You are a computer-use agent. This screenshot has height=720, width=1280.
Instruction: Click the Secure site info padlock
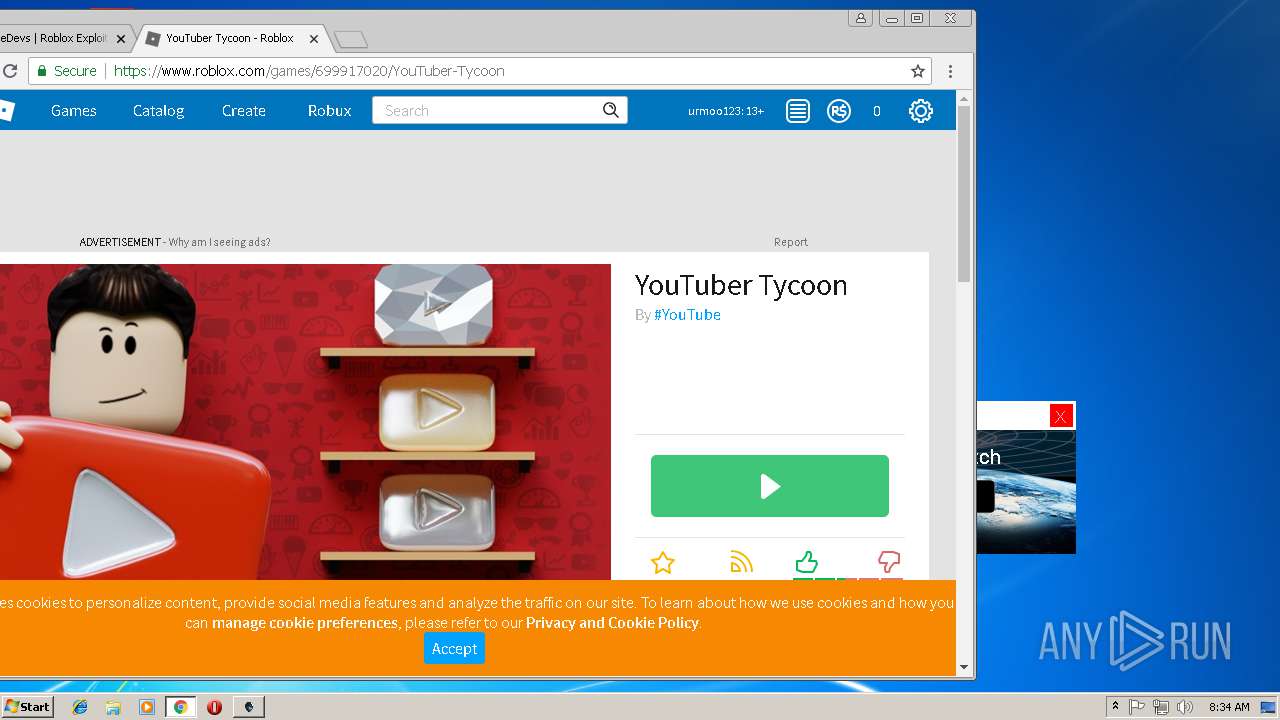(x=67, y=71)
